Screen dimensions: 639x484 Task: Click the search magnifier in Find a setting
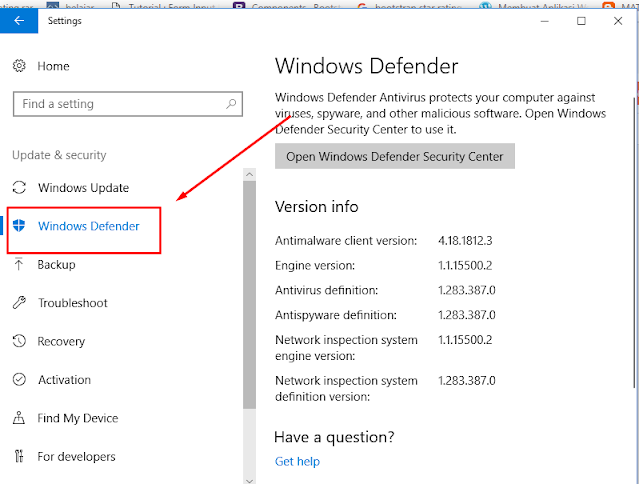click(x=231, y=104)
